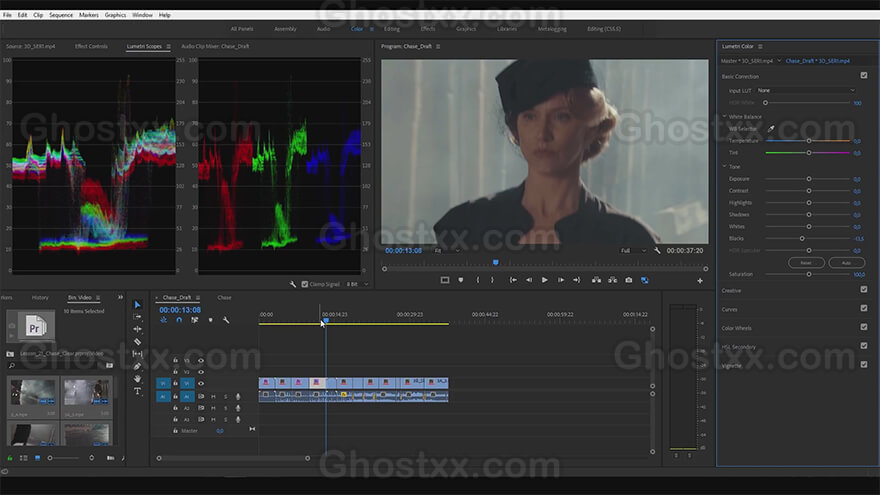
Task: Open Lumetri Scopes settings wrench
Action: (292, 284)
